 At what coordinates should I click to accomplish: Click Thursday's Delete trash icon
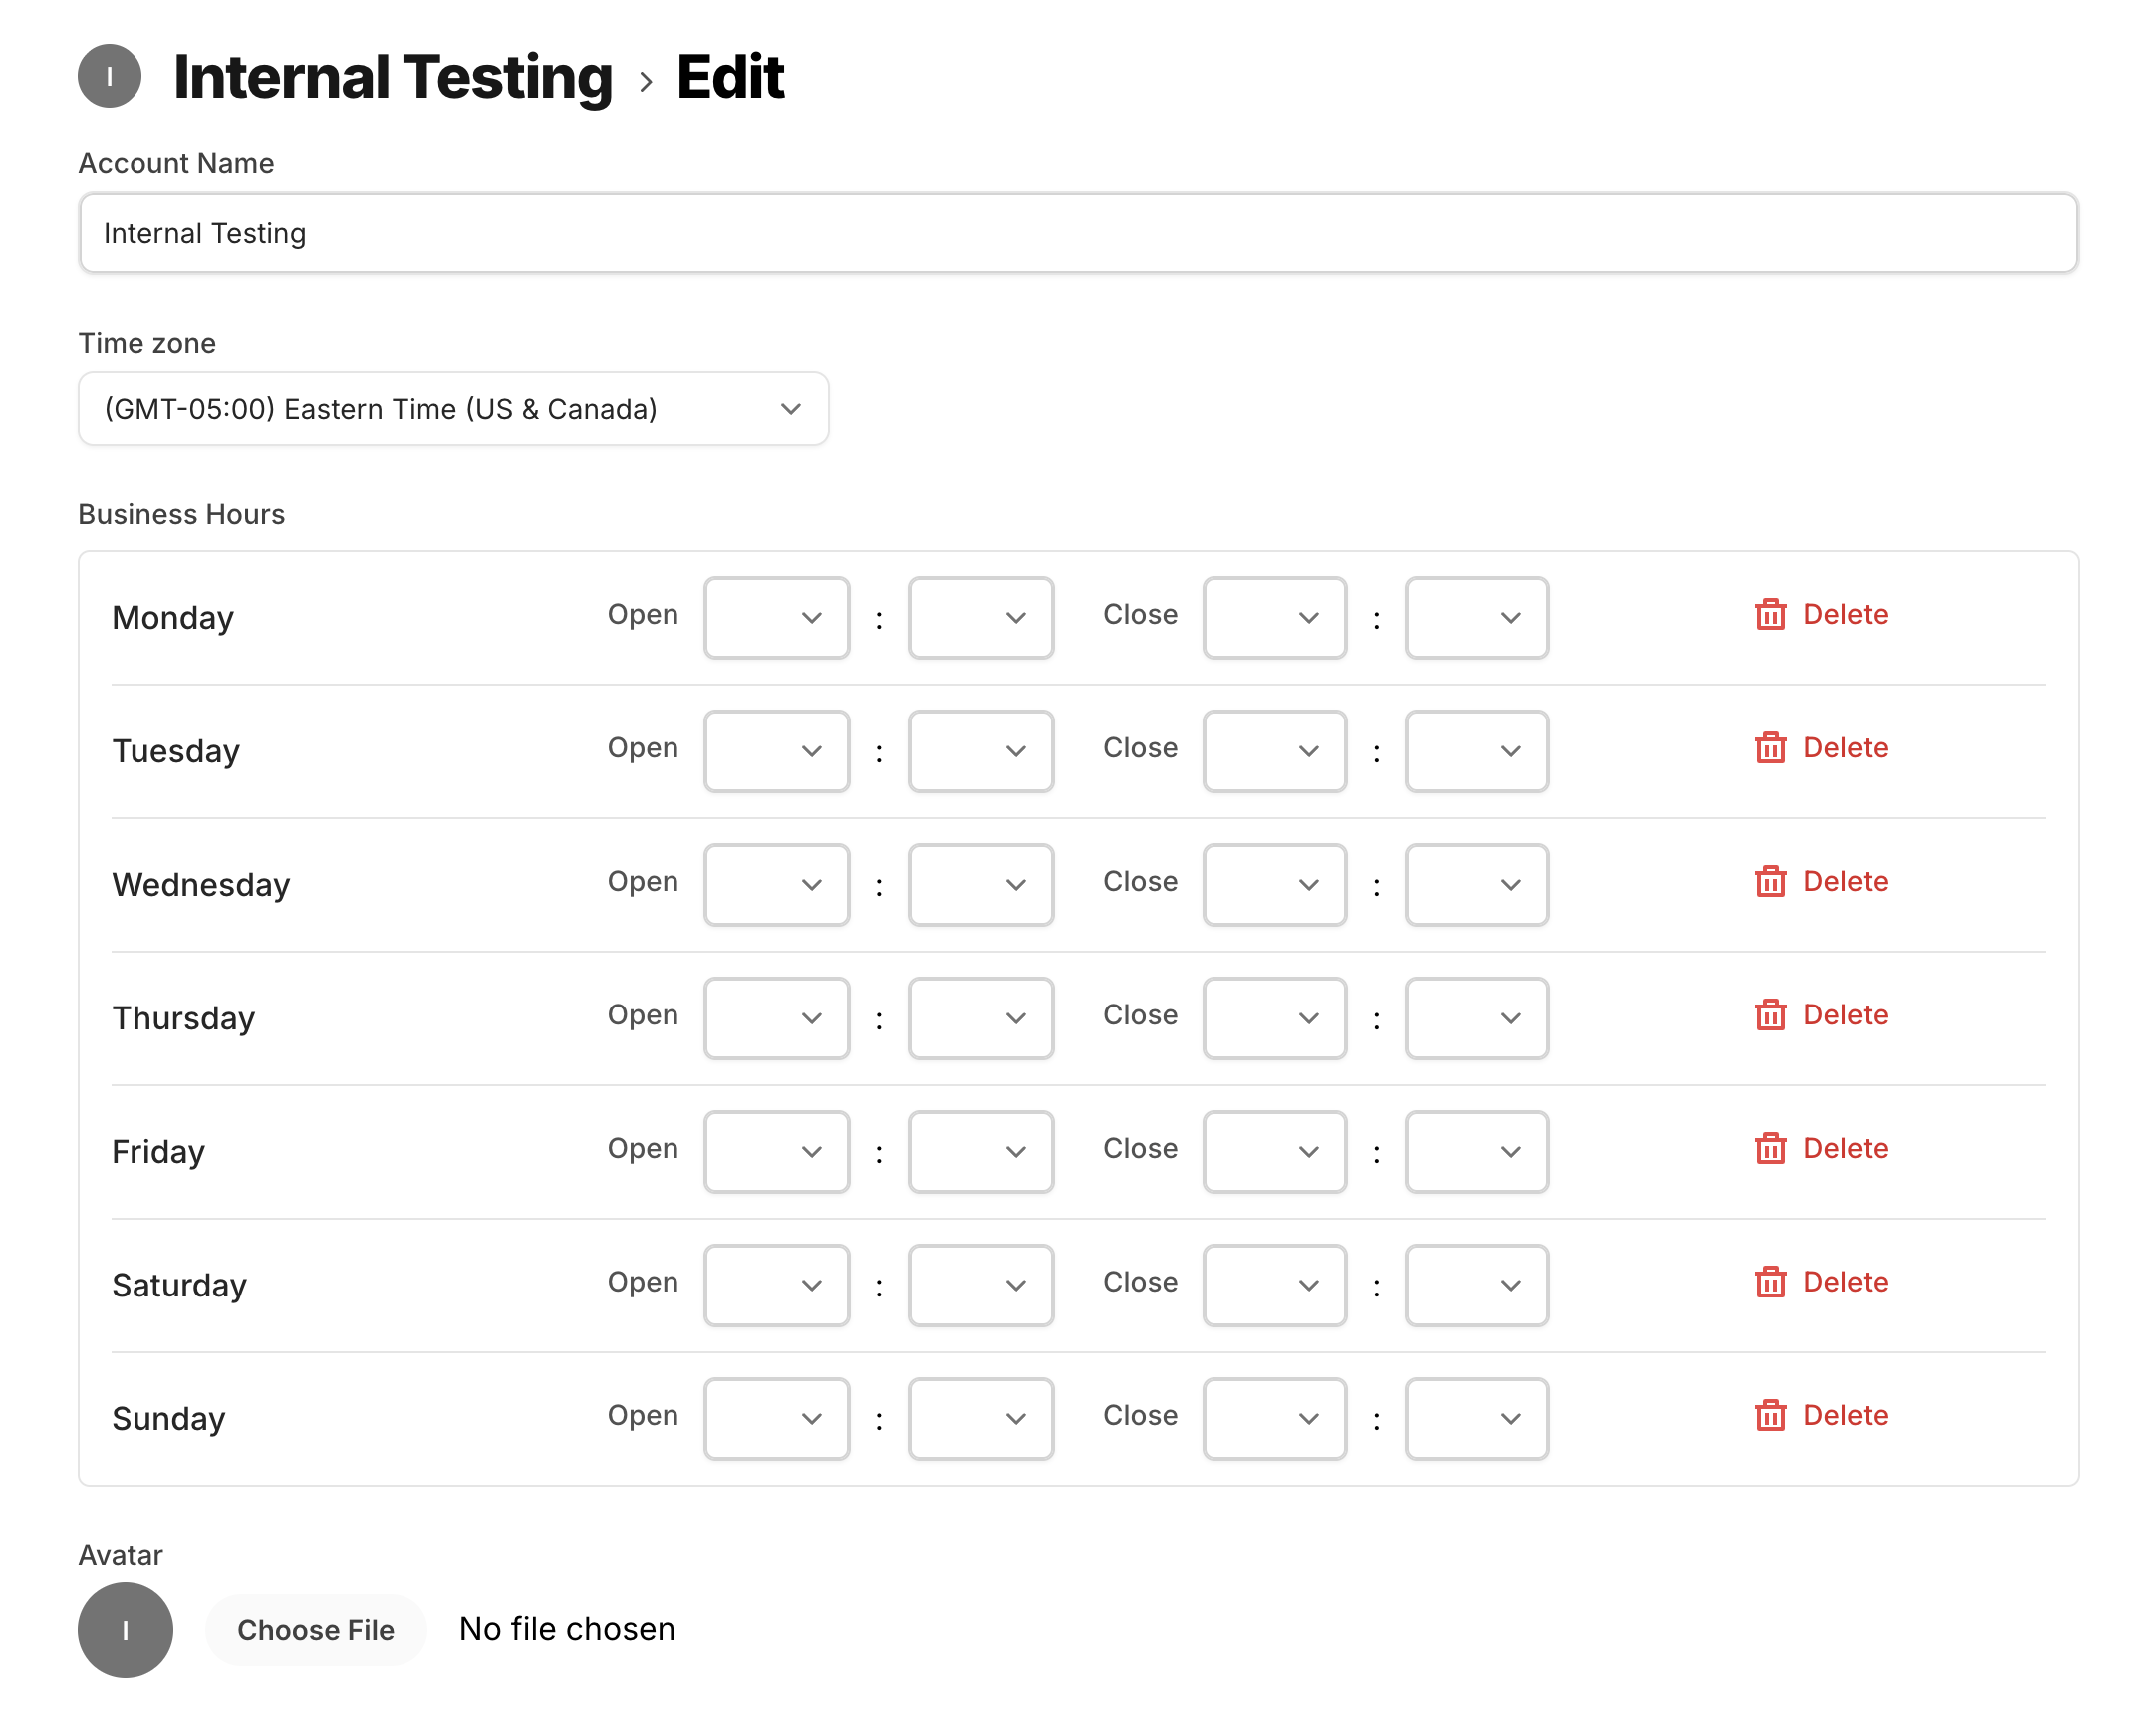click(x=1770, y=1015)
